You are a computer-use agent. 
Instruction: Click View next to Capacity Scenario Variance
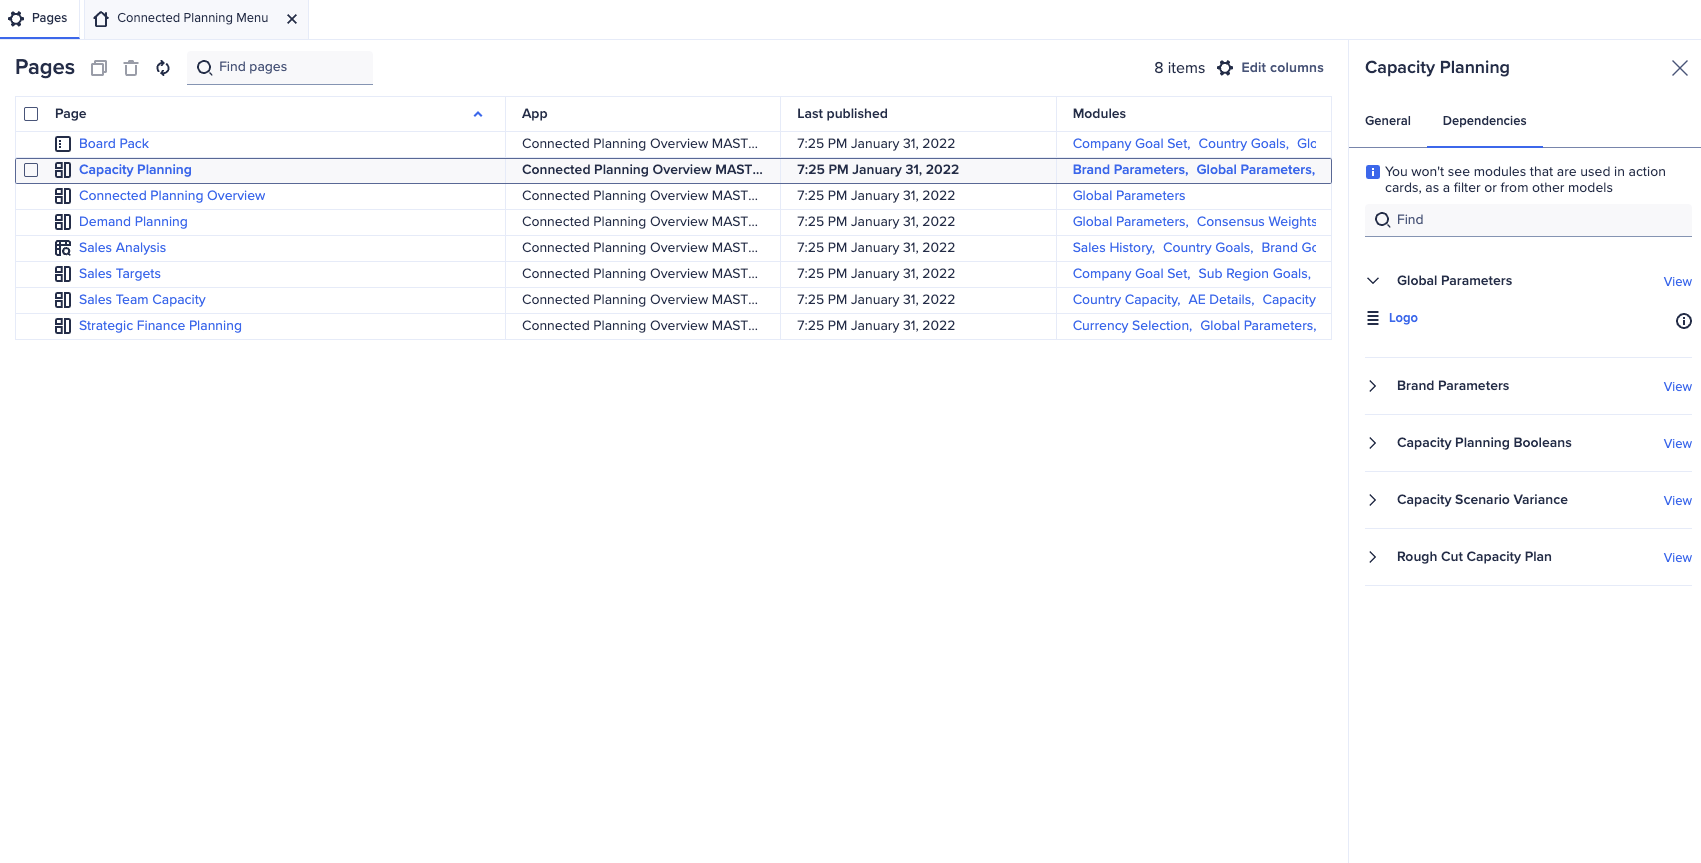tap(1677, 501)
